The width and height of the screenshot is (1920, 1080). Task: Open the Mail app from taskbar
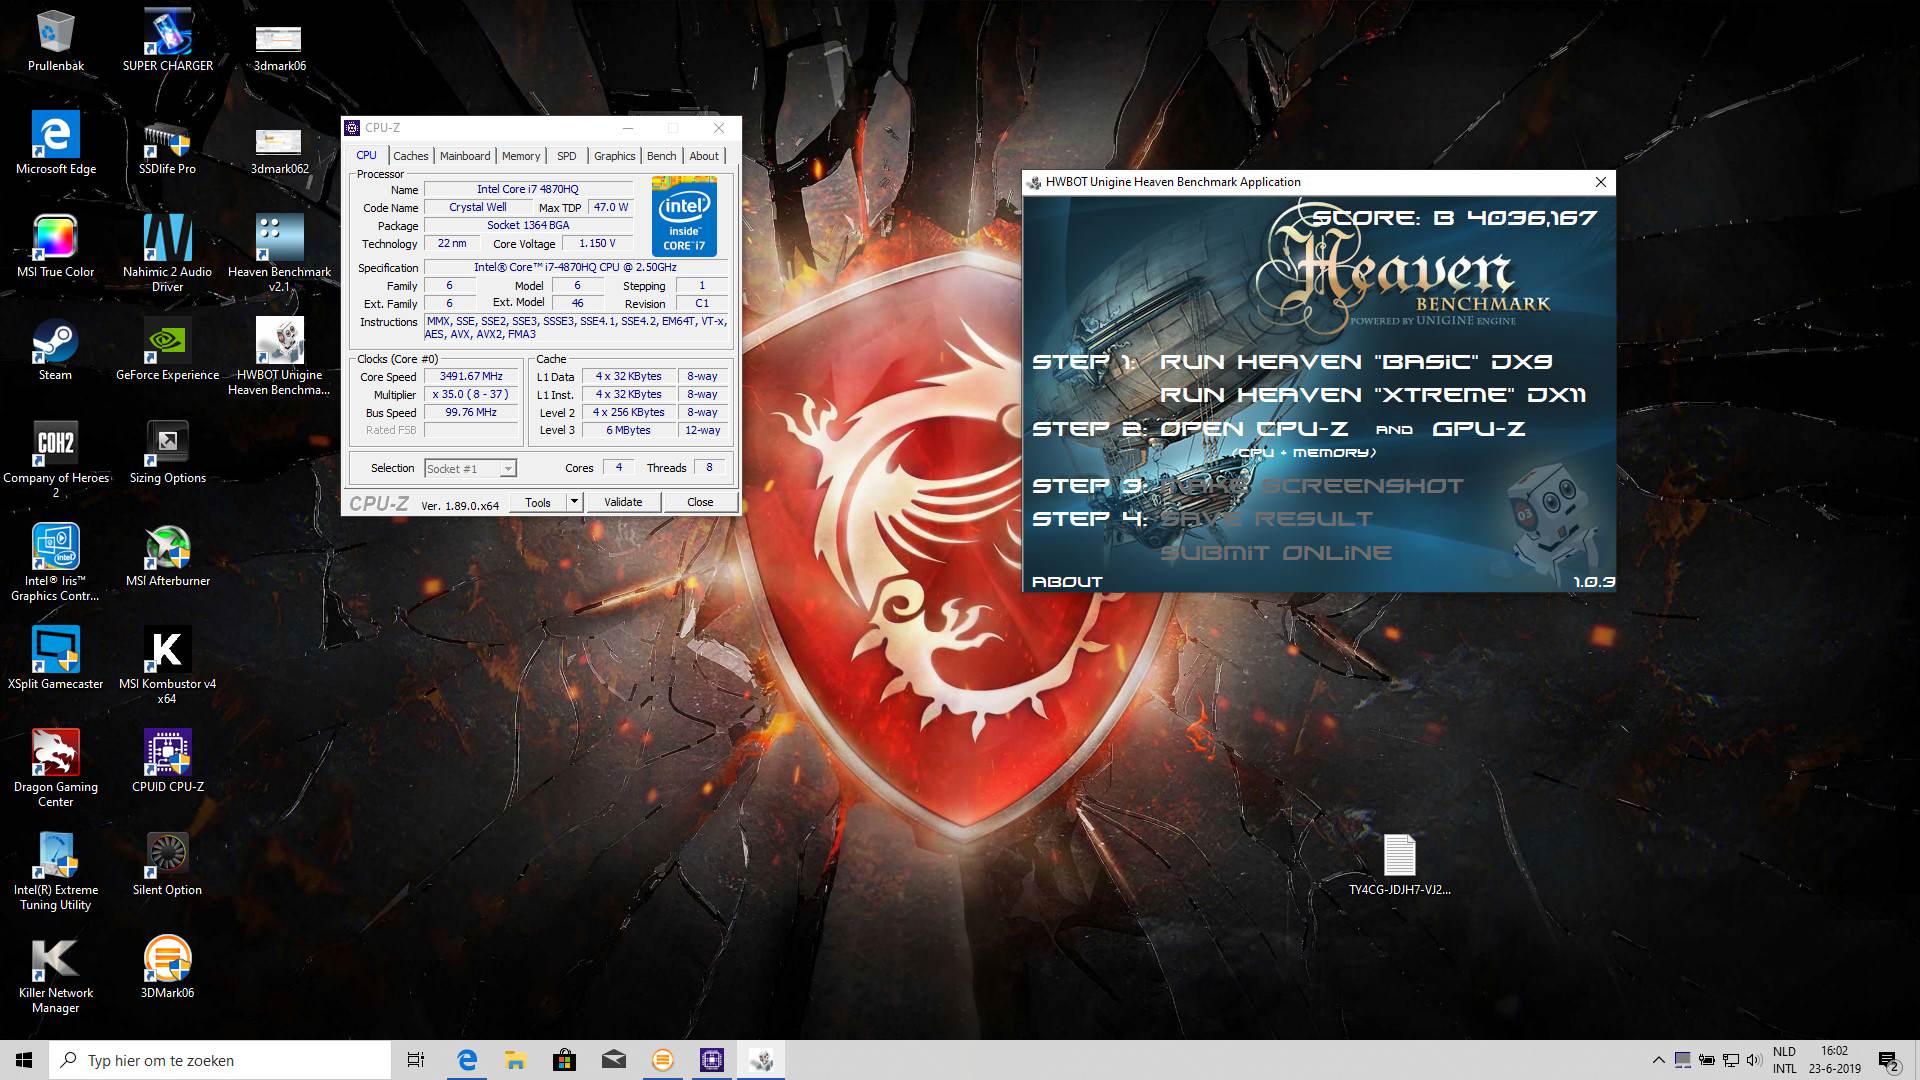coord(613,1060)
